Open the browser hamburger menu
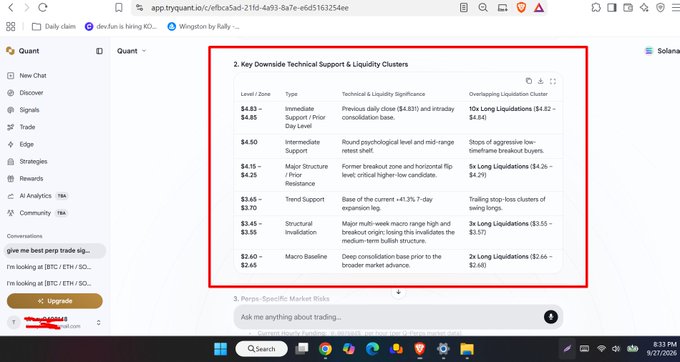 pos(675,7)
